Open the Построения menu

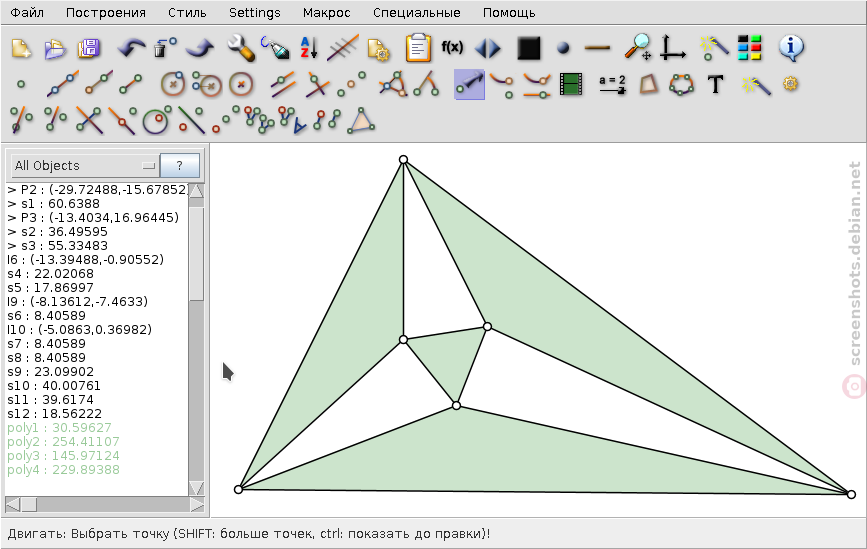tap(106, 12)
